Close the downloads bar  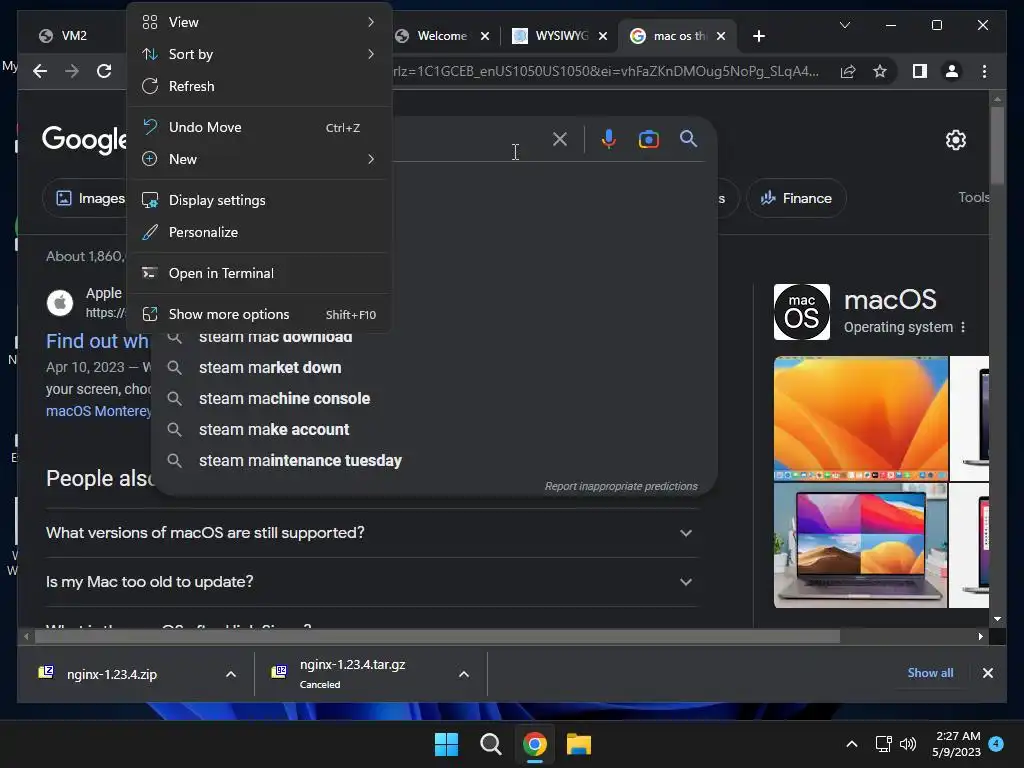pyautogui.click(x=987, y=673)
